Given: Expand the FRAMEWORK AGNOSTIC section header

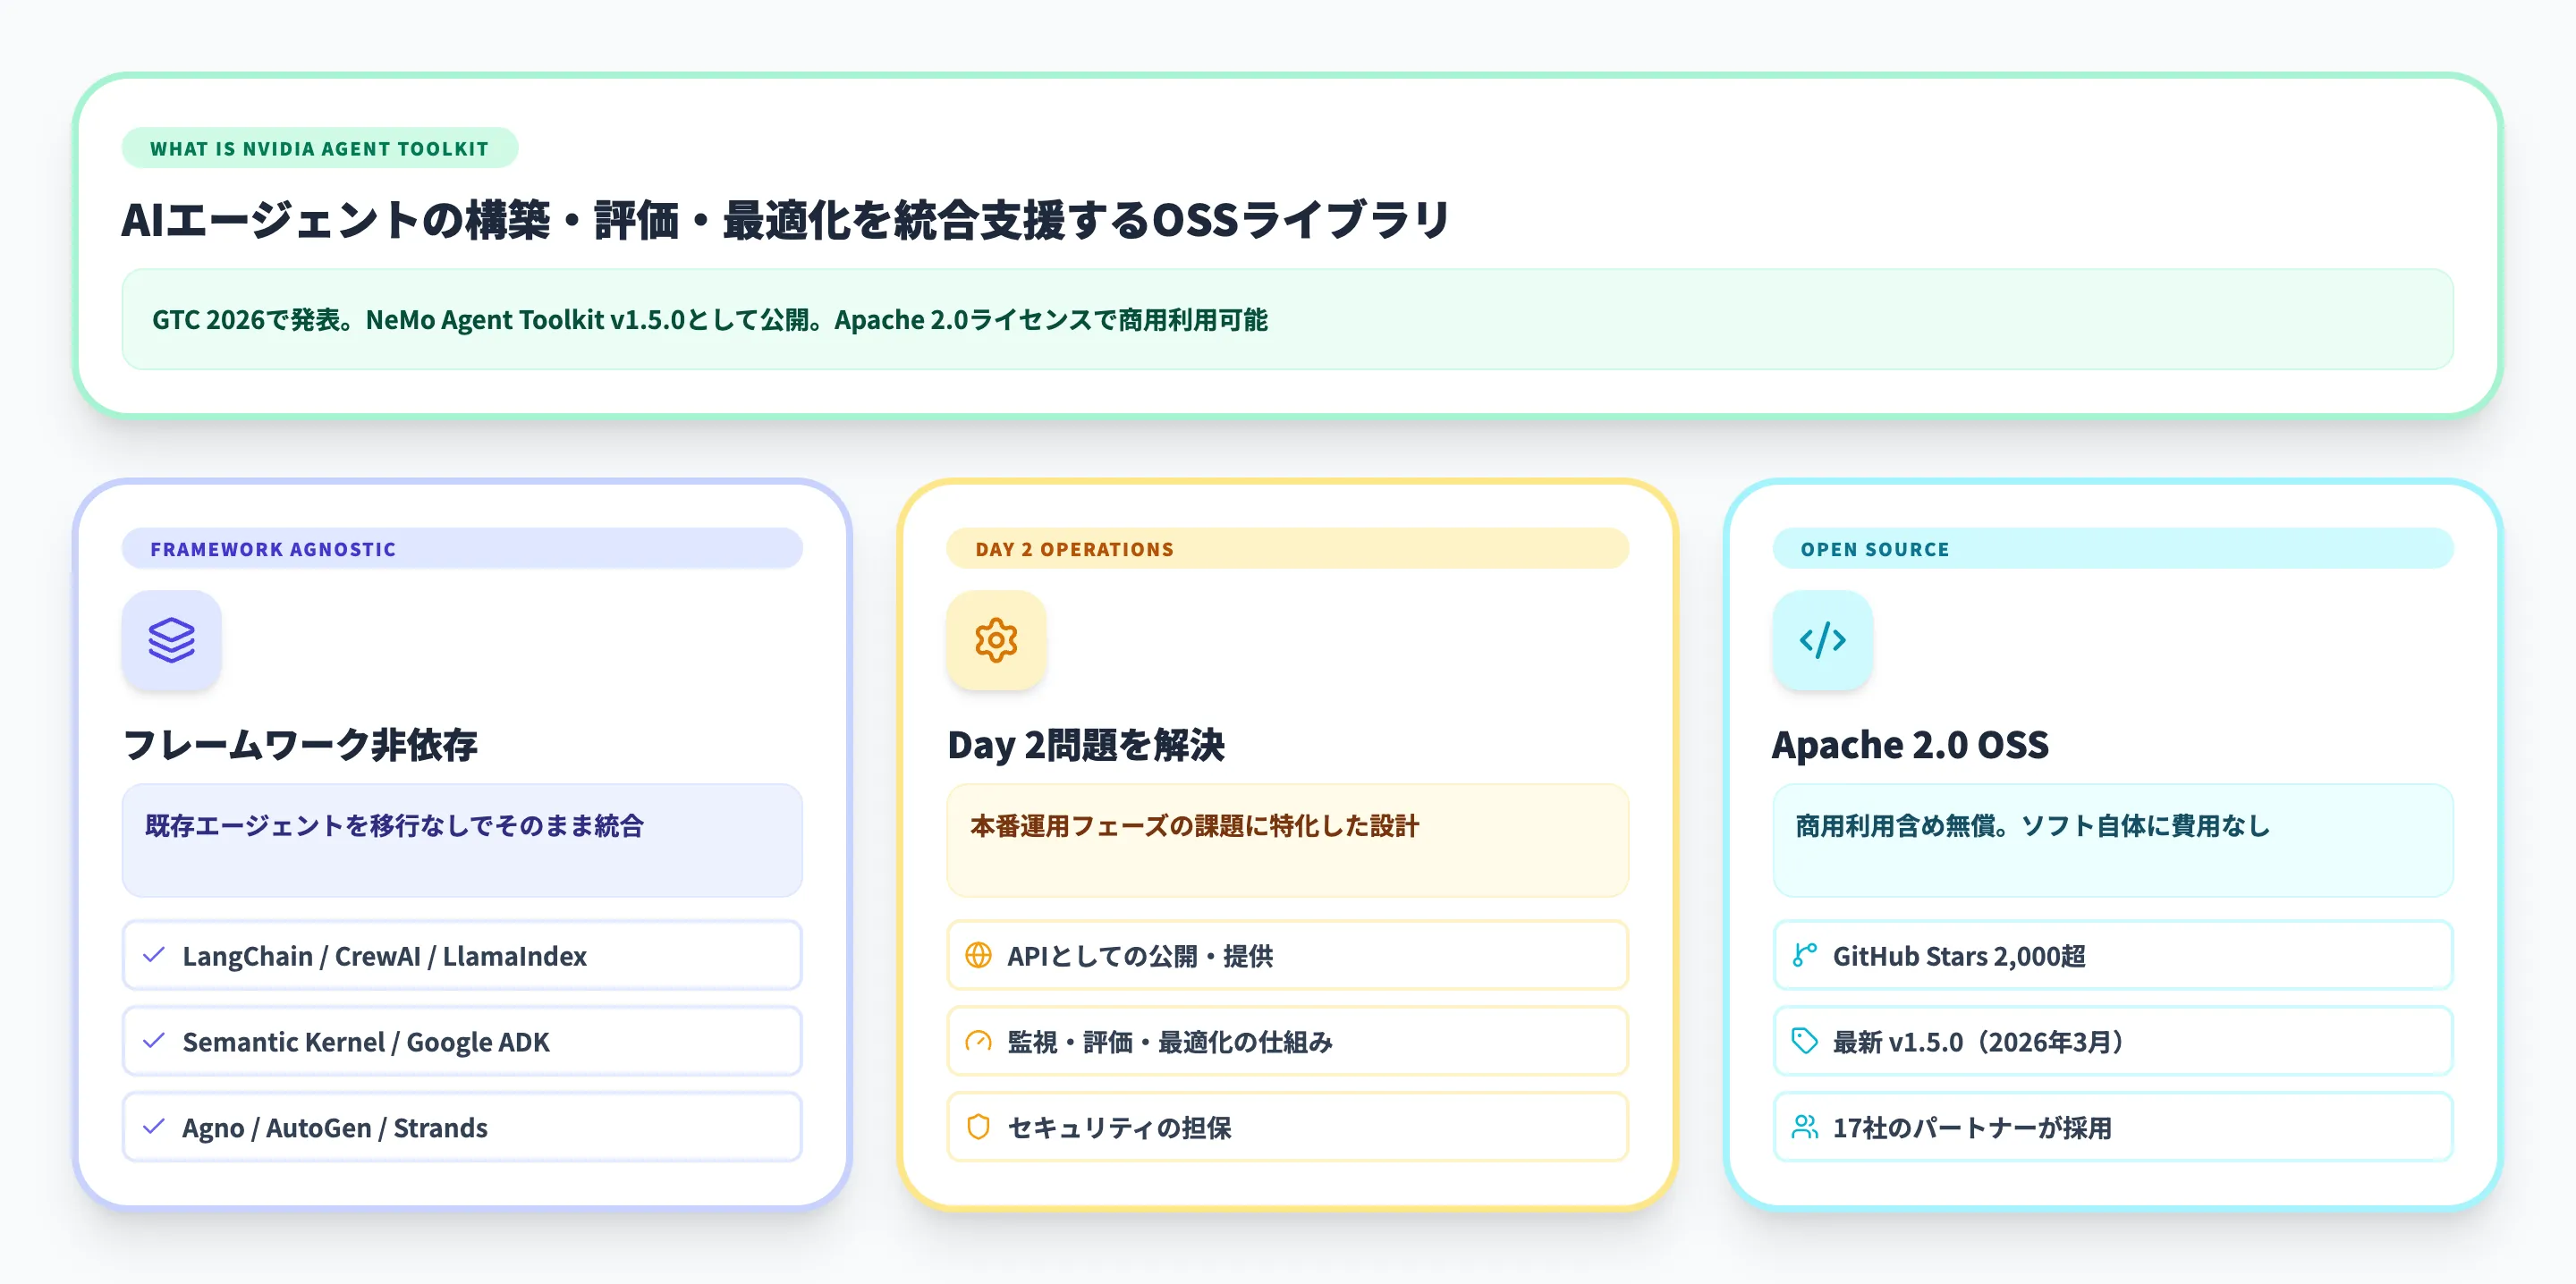Looking at the screenshot, I should [462, 548].
